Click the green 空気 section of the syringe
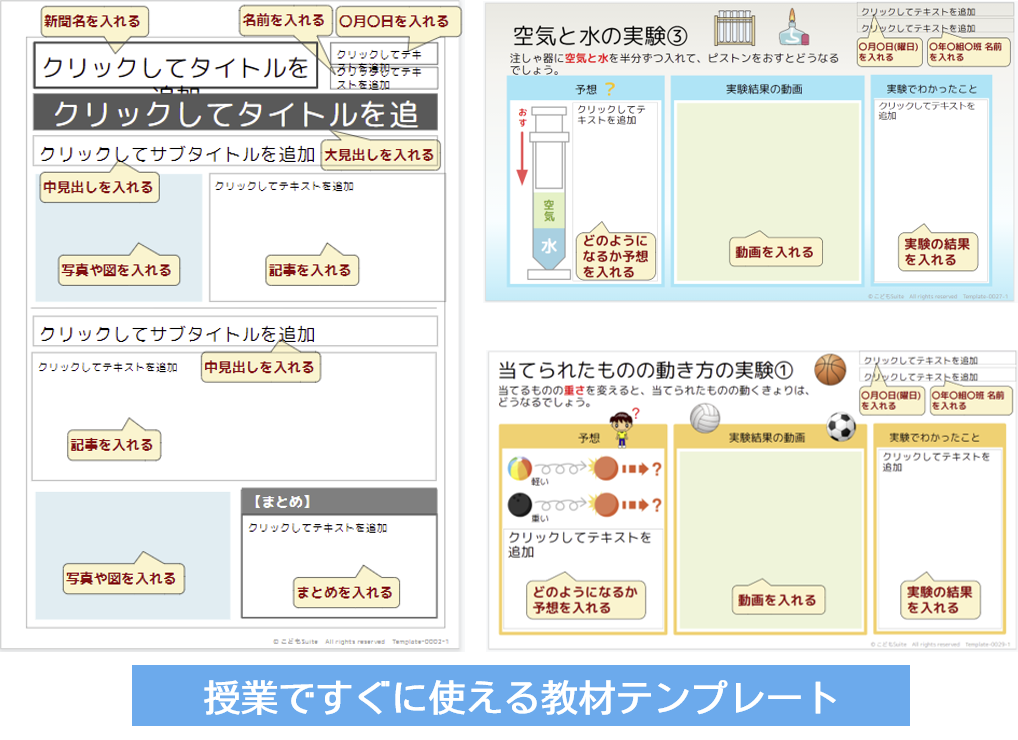The height and width of the screenshot is (740, 1018). [549, 210]
